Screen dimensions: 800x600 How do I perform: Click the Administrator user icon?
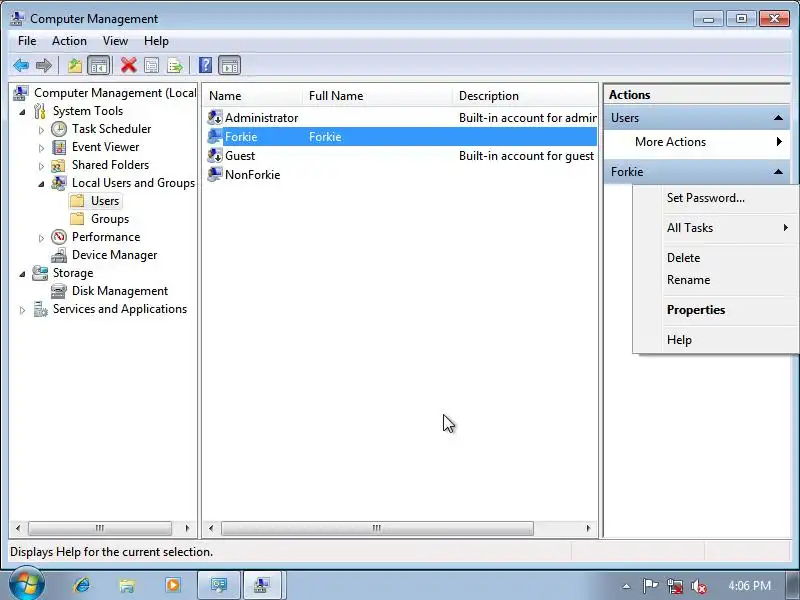click(x=215, y=117)
